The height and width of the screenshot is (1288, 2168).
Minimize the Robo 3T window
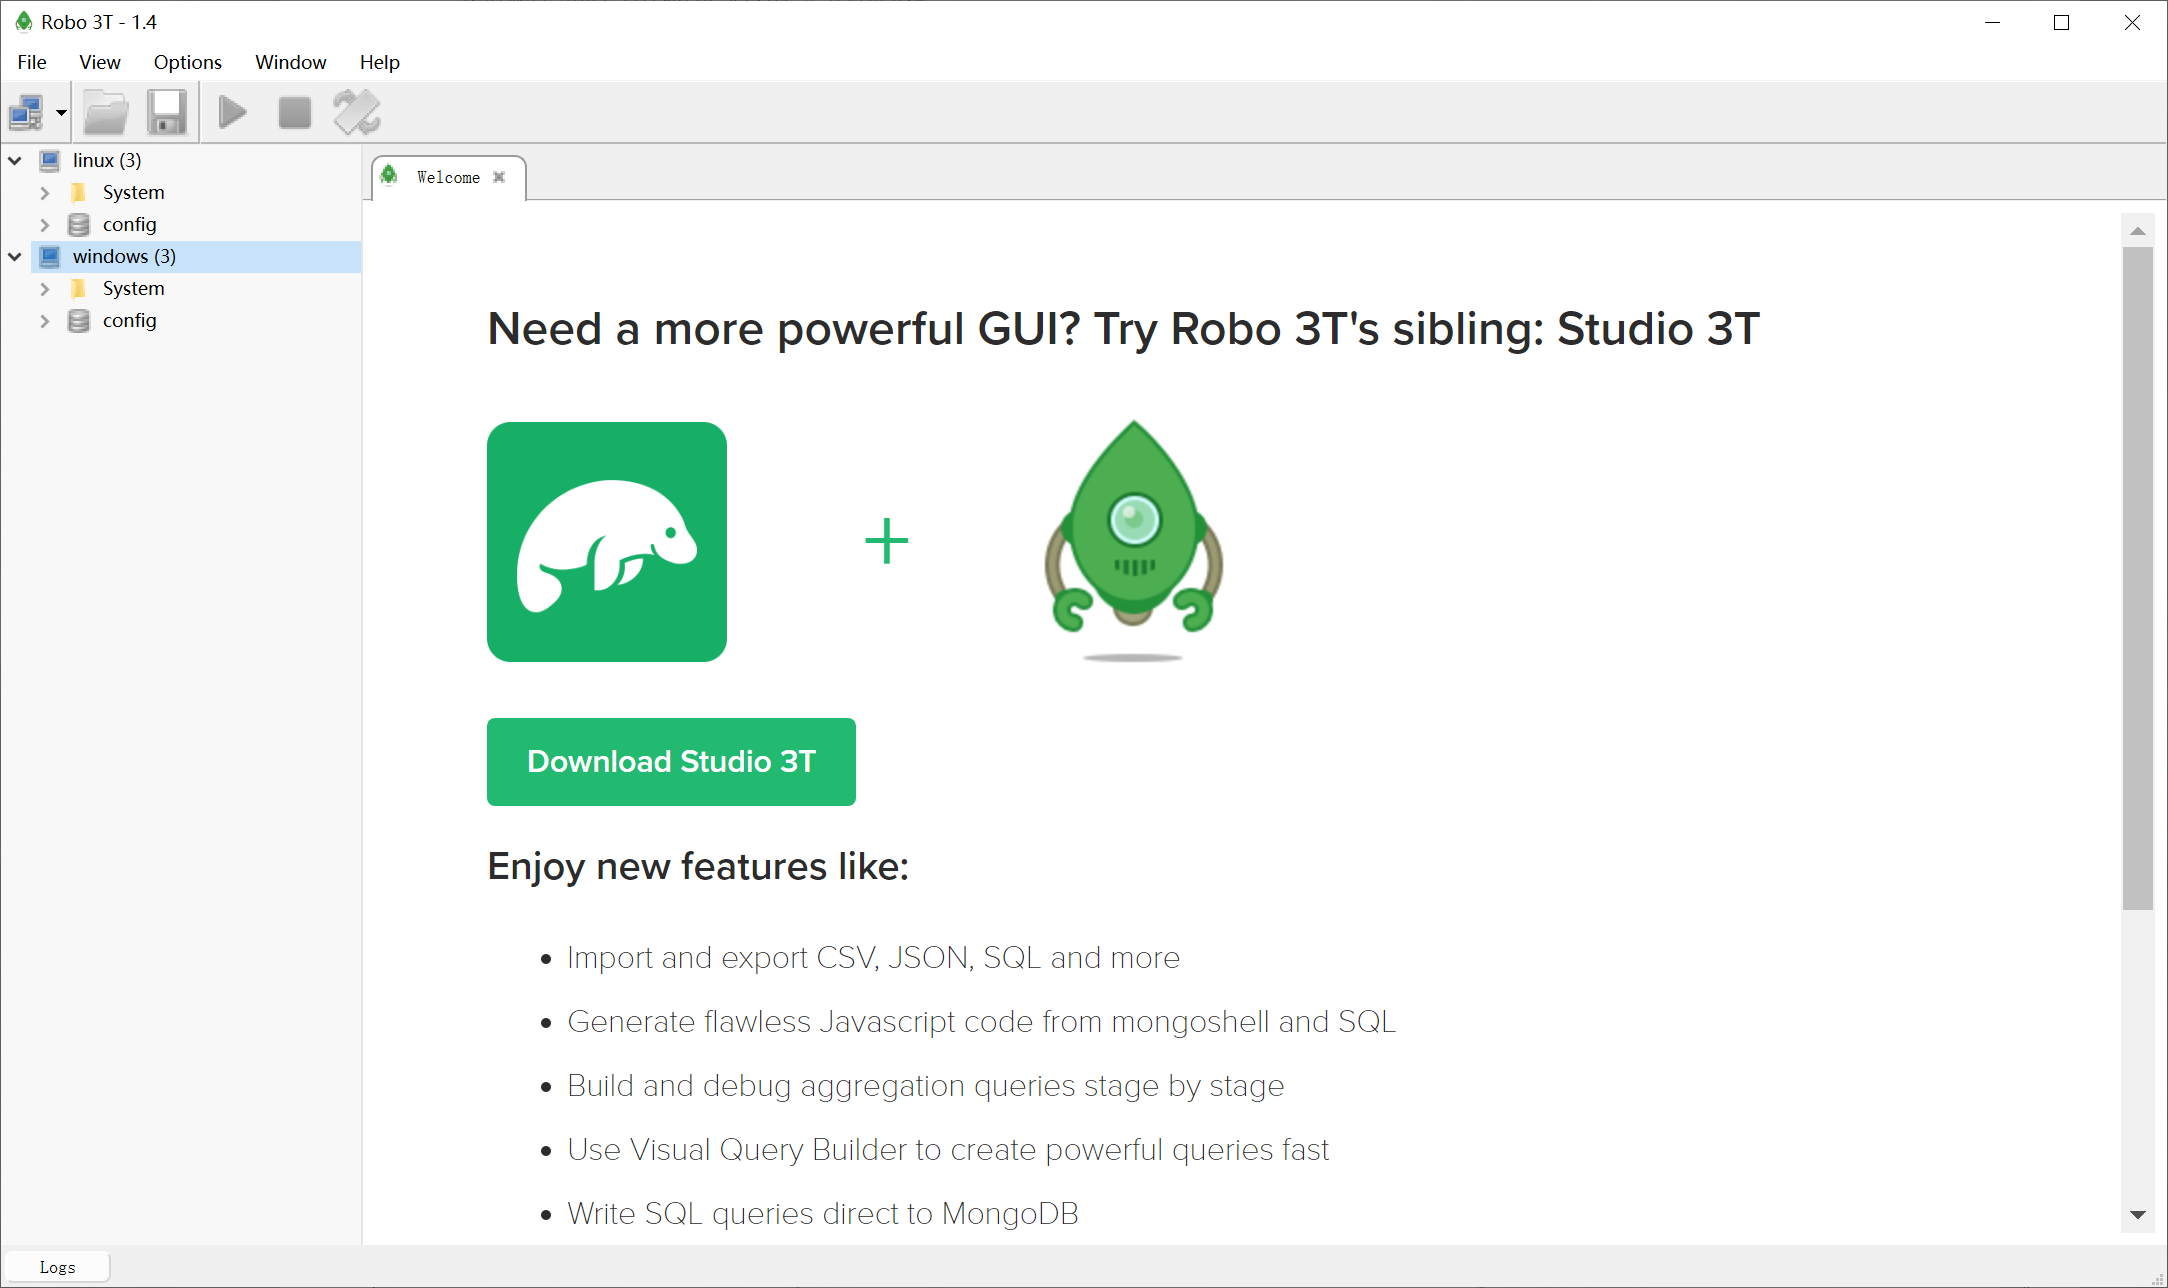point(1992,22)
